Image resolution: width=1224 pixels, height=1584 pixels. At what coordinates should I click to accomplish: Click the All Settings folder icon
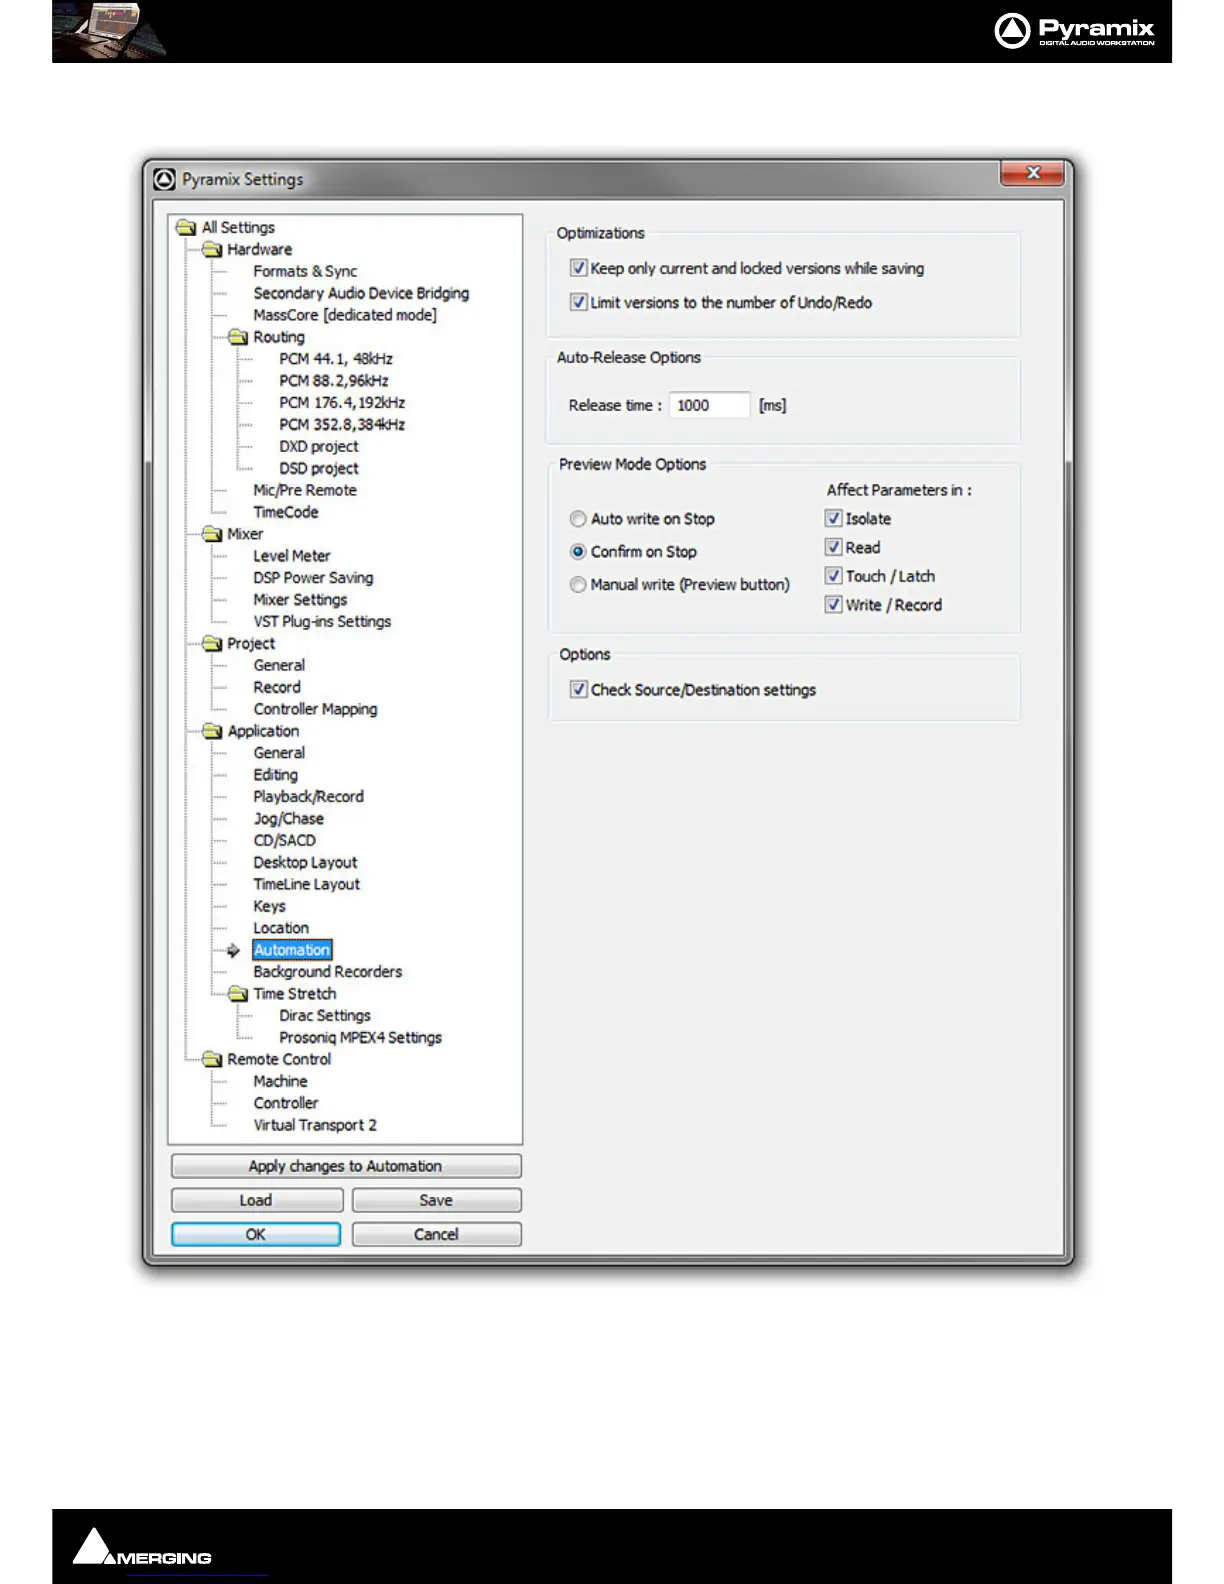click(x=186, y=228)
